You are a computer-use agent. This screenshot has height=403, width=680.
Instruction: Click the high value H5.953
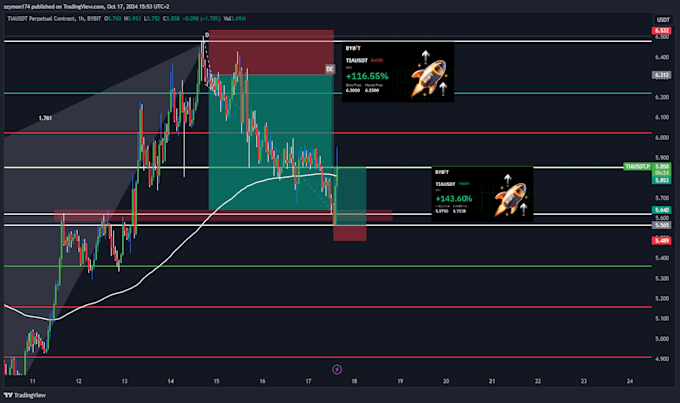[133, 19]
